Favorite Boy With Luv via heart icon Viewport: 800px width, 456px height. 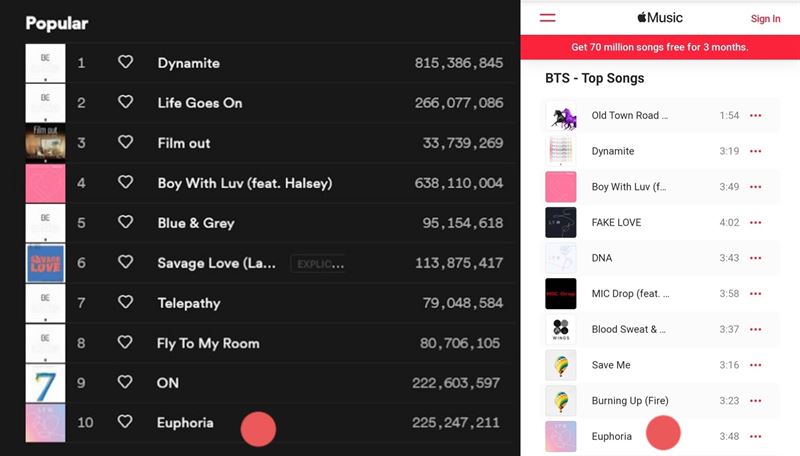tap(126, 182)
